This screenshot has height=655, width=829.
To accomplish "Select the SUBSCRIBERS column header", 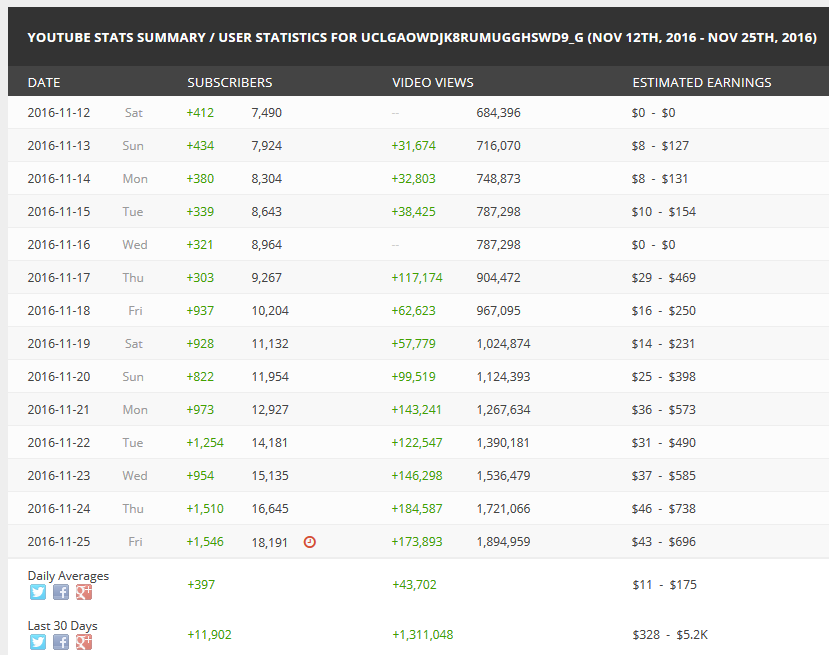I will click(229, 82).
